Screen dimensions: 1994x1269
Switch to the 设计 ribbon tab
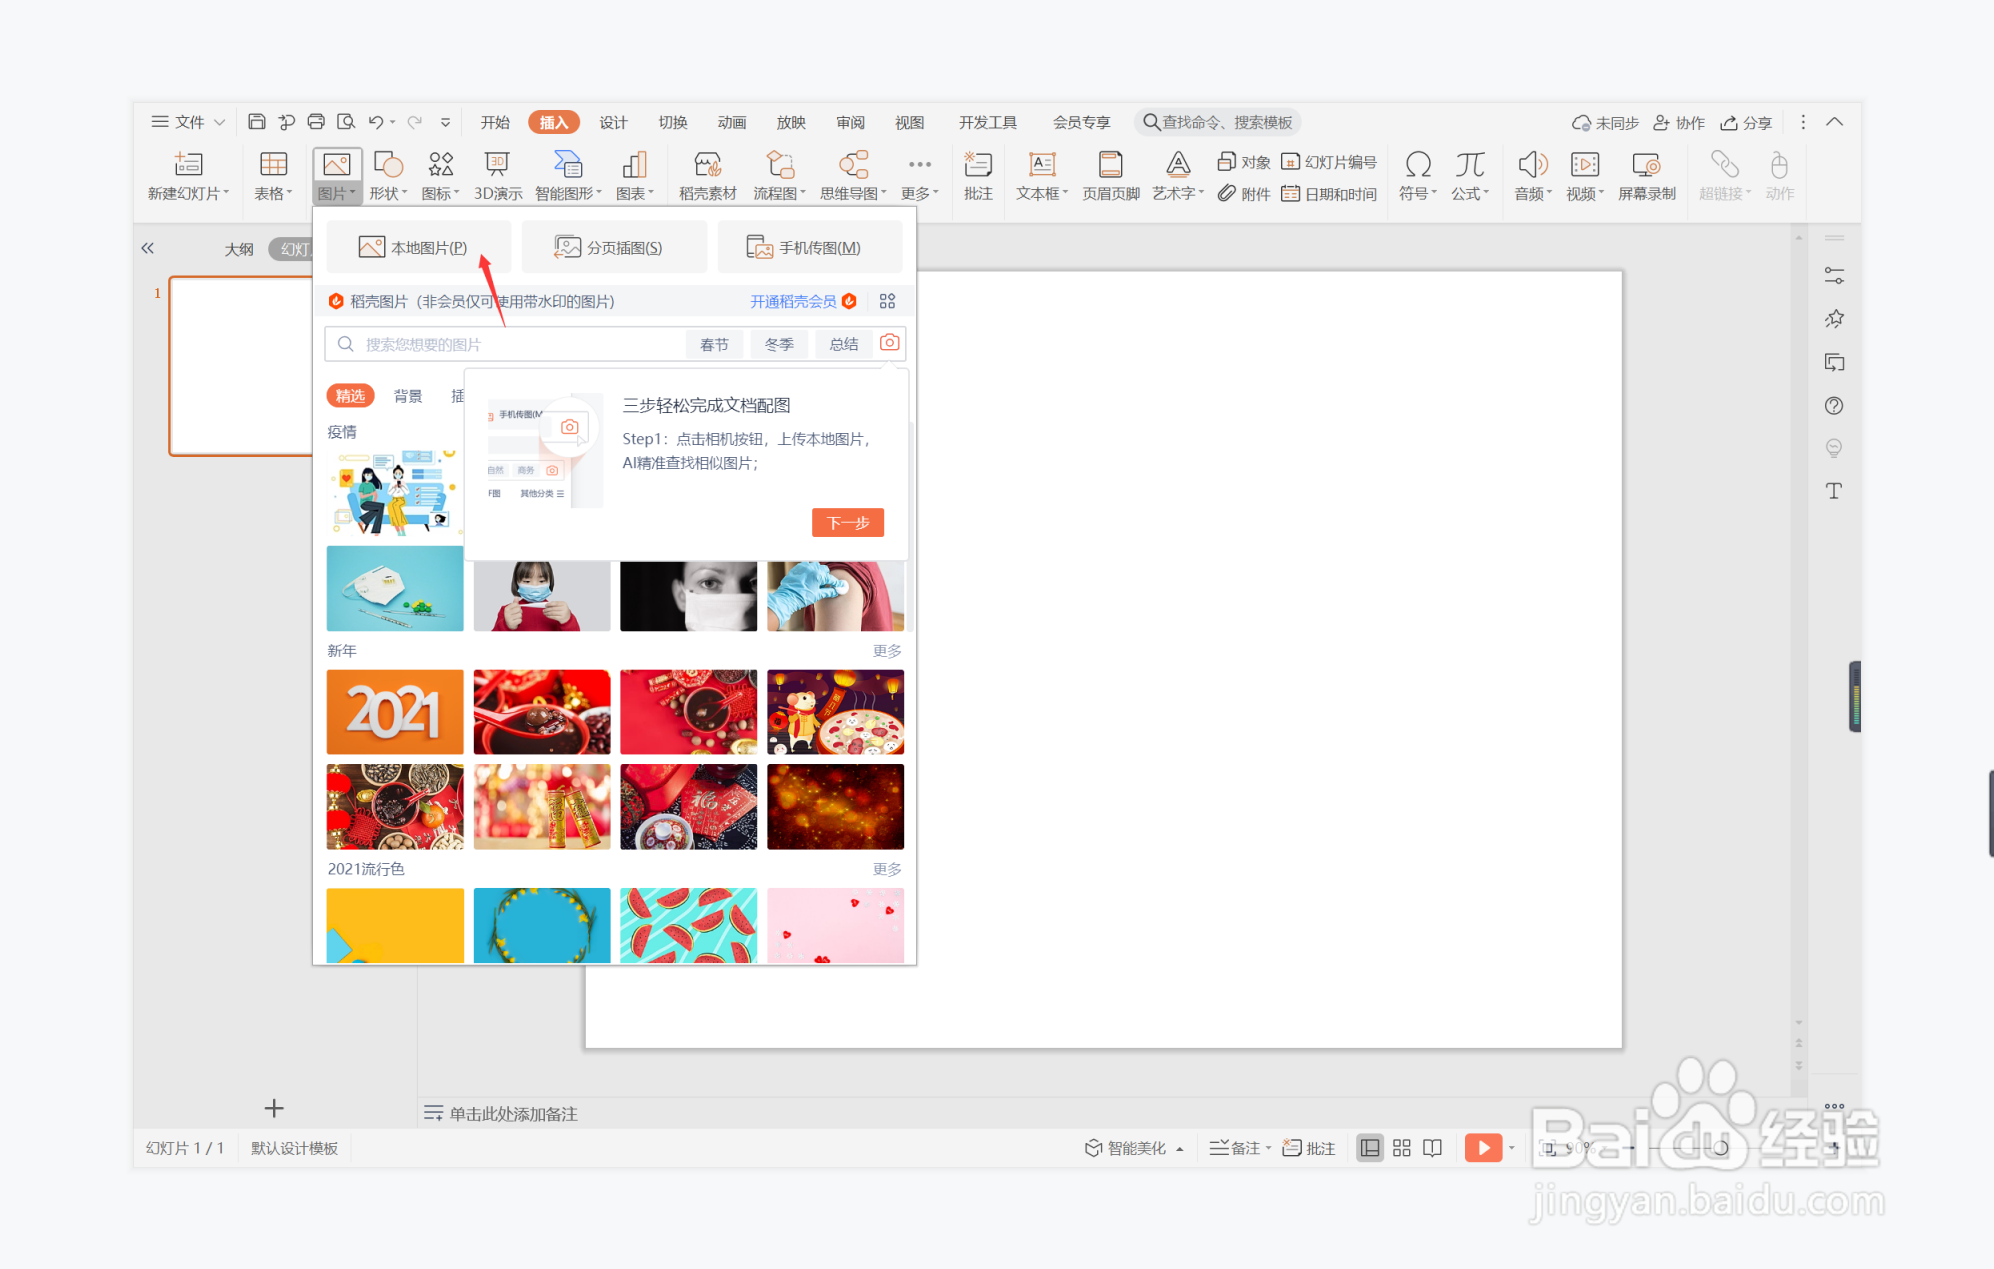pyautogui.click(x=613, y=122)
